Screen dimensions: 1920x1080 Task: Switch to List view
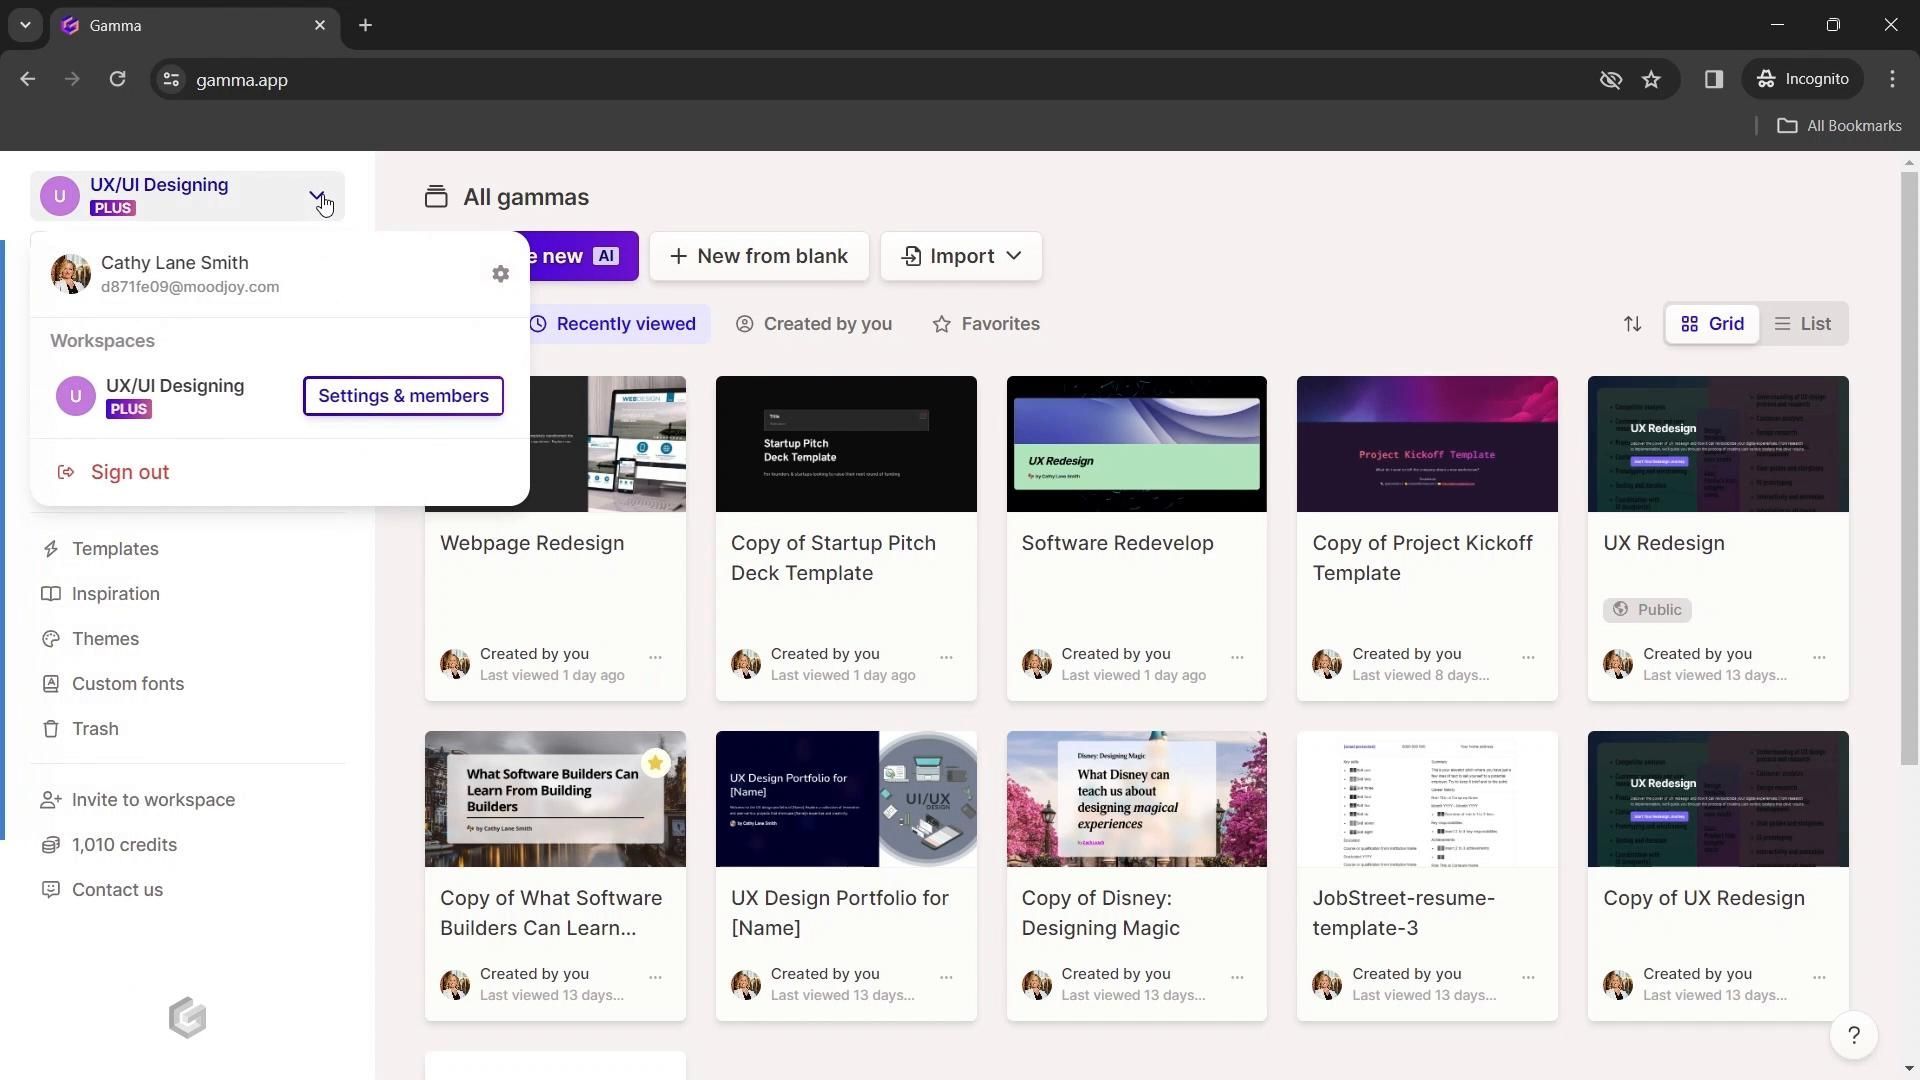1803,324
